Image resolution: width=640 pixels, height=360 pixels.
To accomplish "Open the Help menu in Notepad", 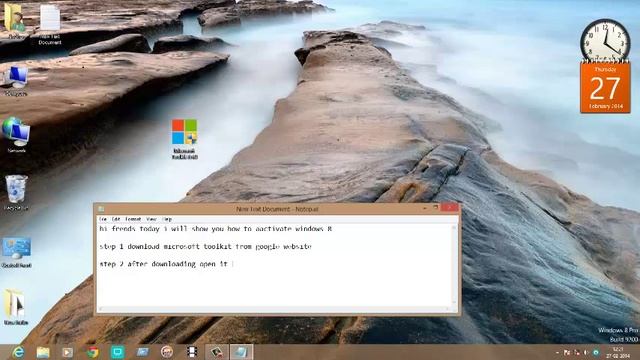I will click(167, 219).
